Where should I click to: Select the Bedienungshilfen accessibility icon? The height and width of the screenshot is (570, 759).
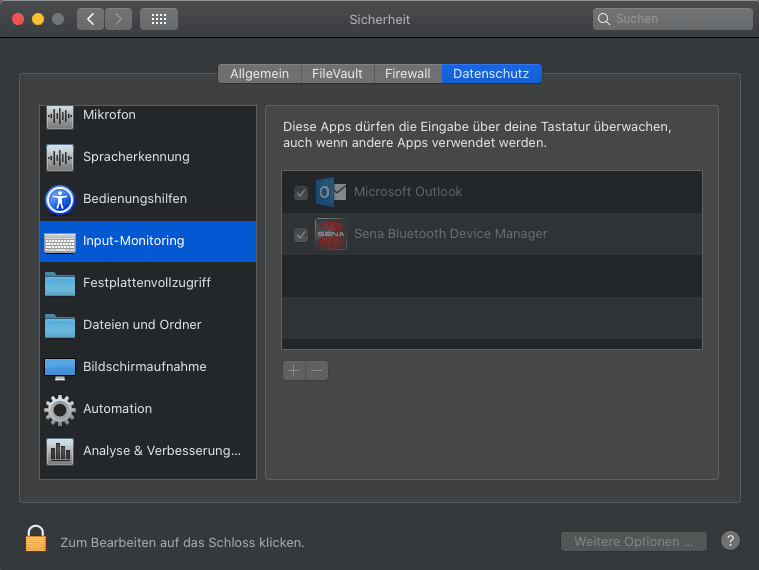click(x=60, y=199)
